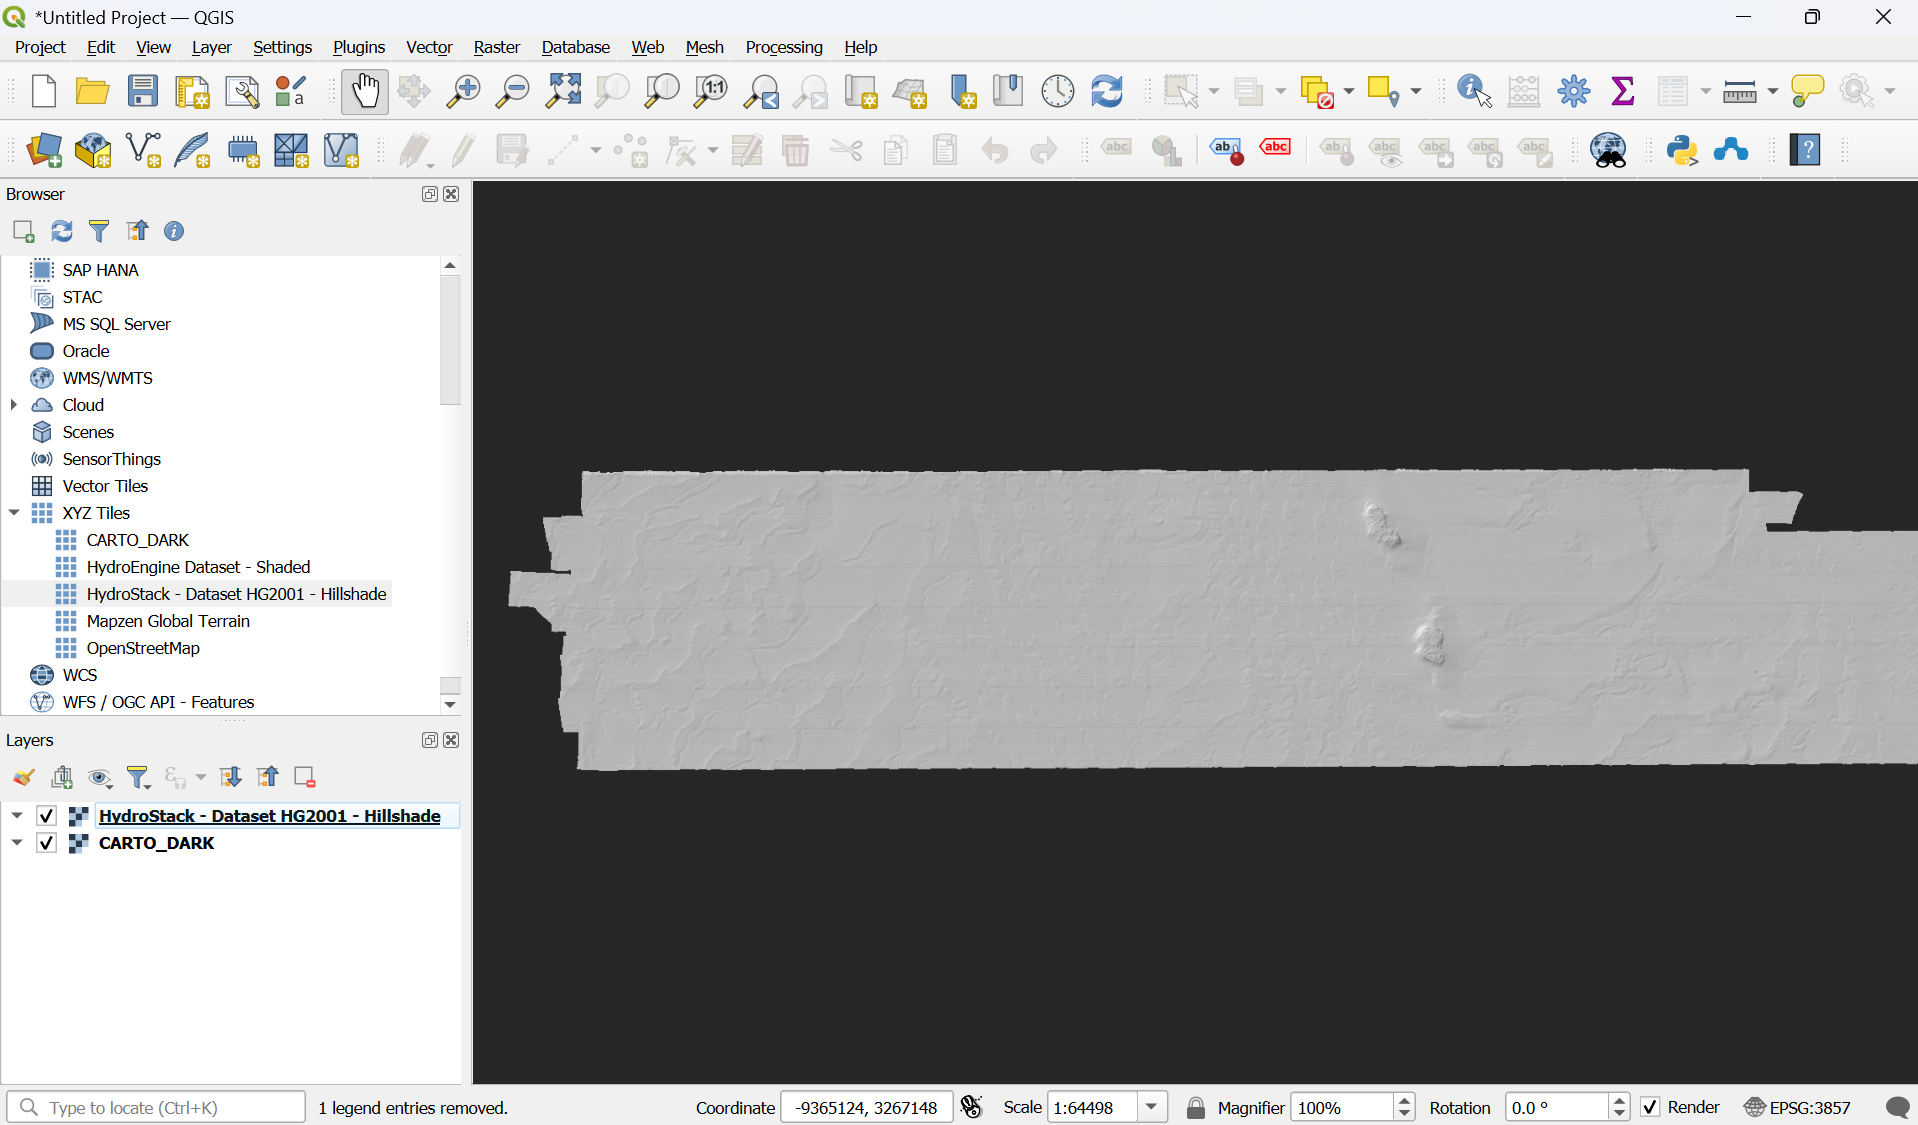Create a New Spatial Bookmark
This screenshot has width=1918, height=1125.
[961, 91]
